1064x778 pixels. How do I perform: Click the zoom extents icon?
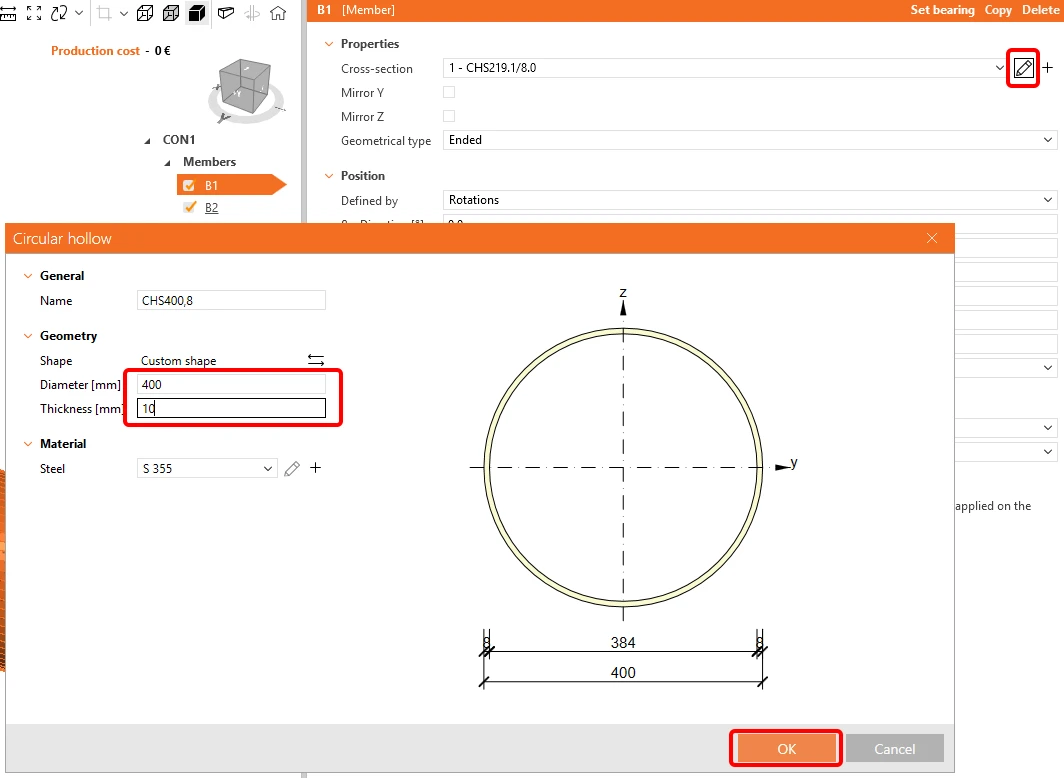pos(34,13)
